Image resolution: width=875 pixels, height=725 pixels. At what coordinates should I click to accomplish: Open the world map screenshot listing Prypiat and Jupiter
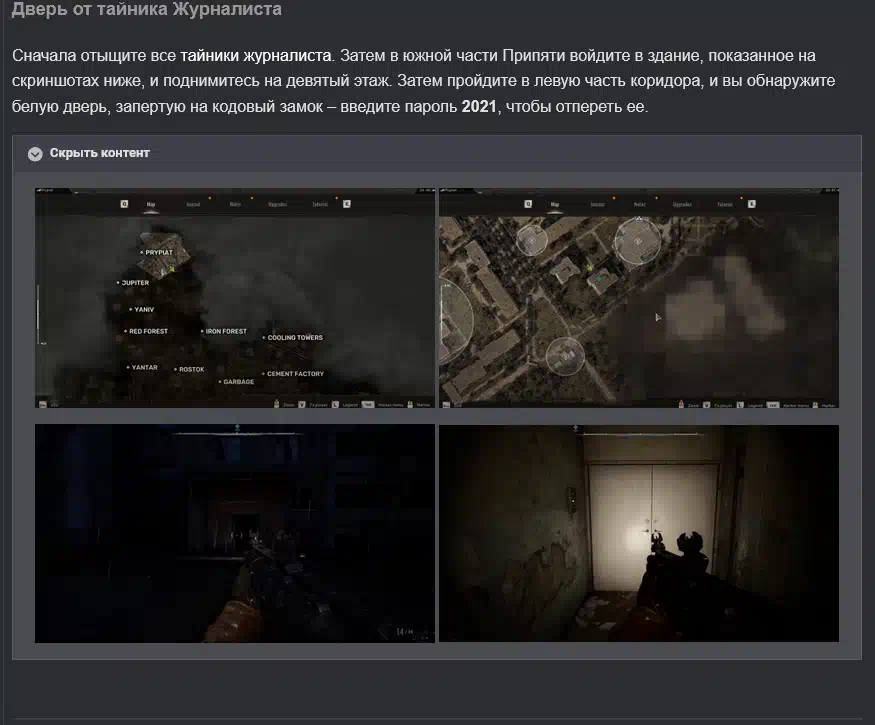coord(234,298)
